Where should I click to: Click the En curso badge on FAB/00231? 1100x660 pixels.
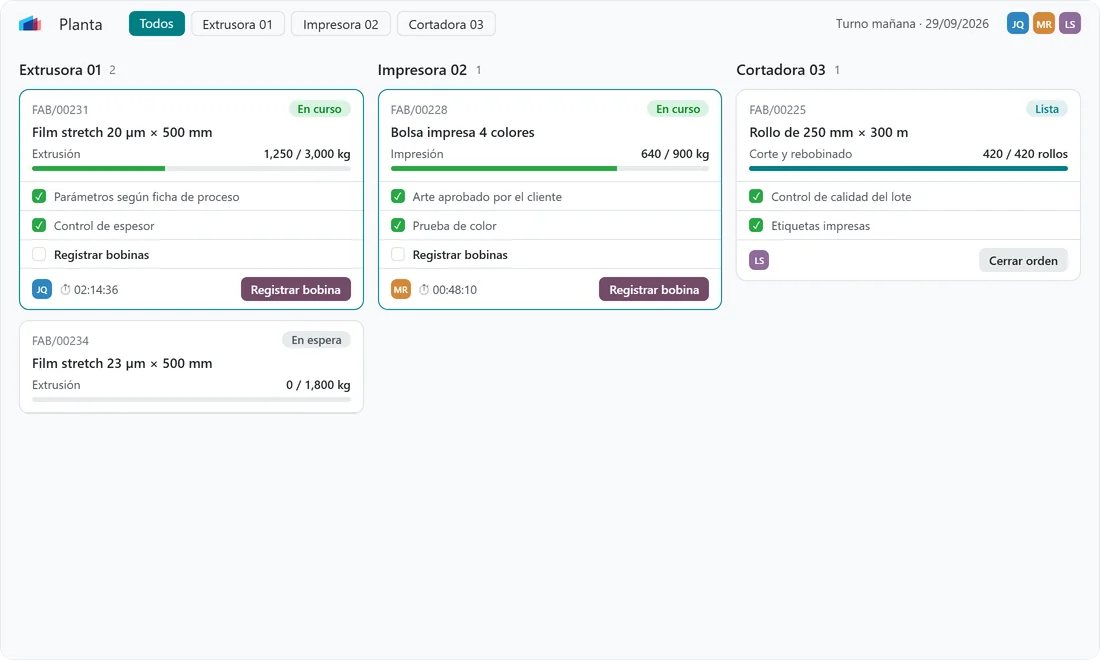(319, 109)
